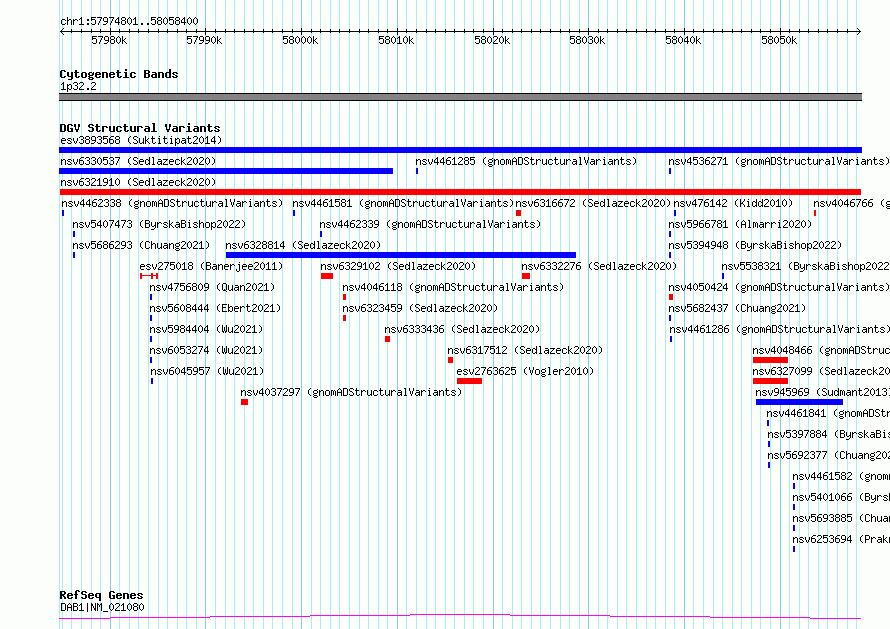Open nsv4536271 gnomAD variant label

click(x=779, y=161)
